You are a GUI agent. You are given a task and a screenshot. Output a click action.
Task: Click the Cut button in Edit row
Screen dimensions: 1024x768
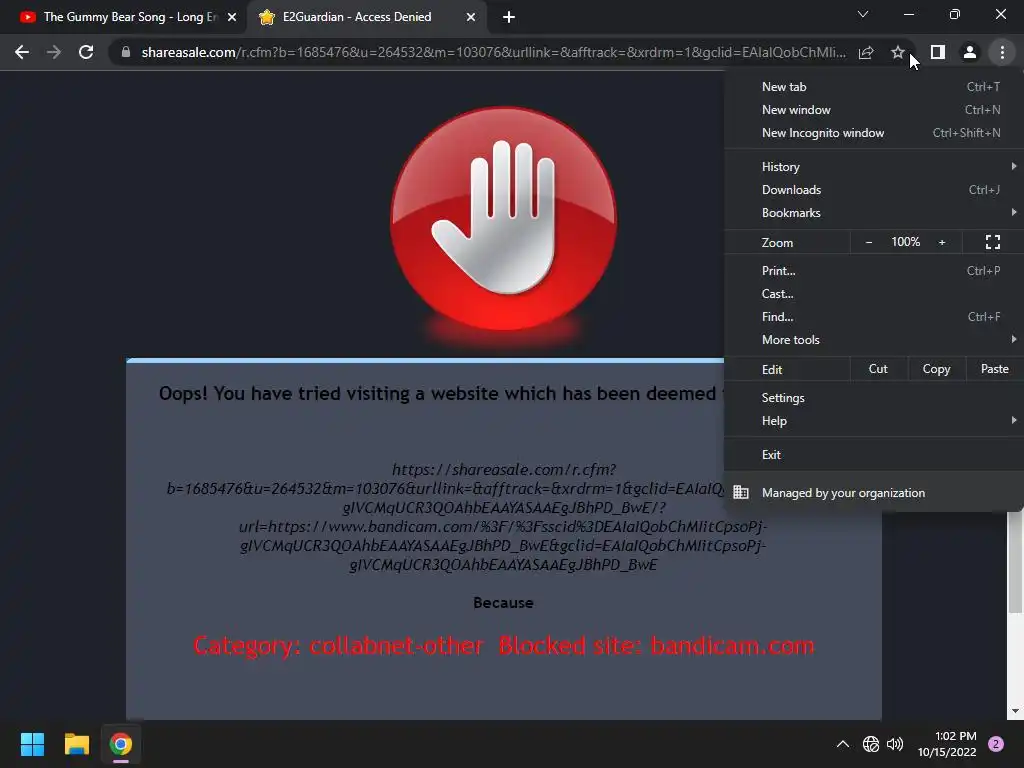(x=878, y=369)
